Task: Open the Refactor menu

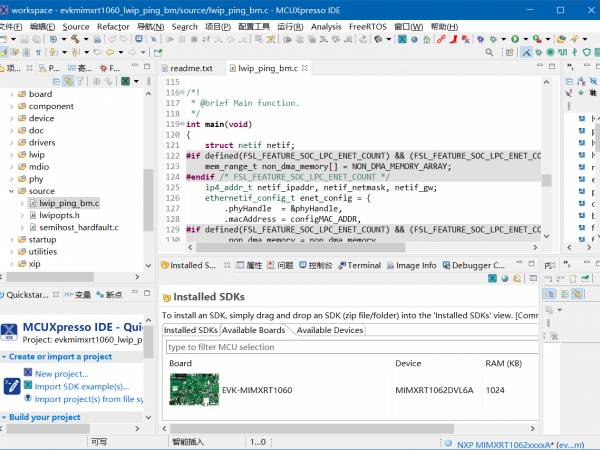Action: [x=113, y=26]
